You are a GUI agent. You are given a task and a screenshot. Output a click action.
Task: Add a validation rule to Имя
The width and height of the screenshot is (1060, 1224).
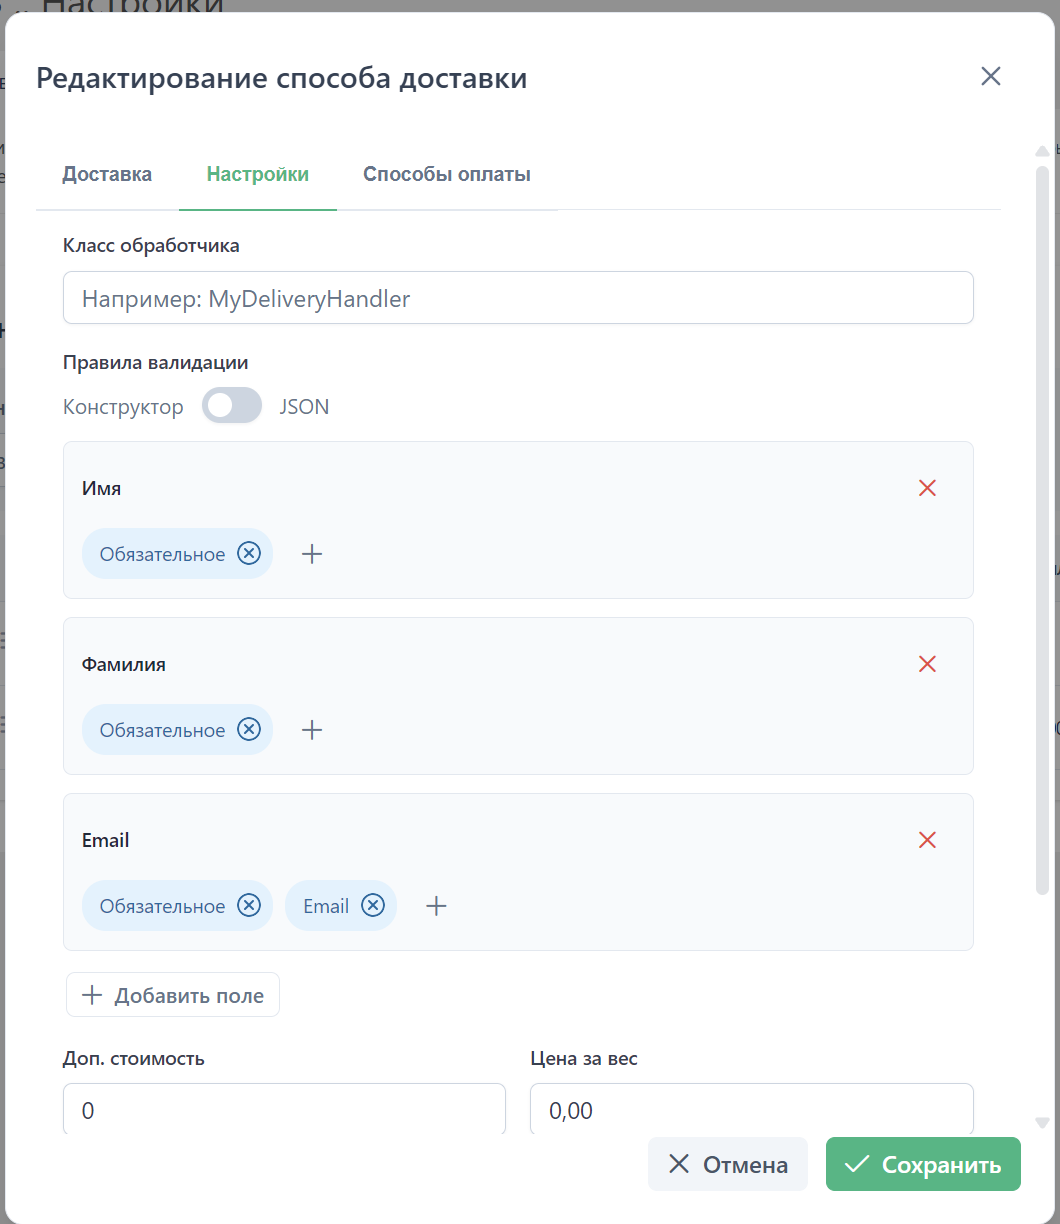pyautogui.click(x=312, y=554)
